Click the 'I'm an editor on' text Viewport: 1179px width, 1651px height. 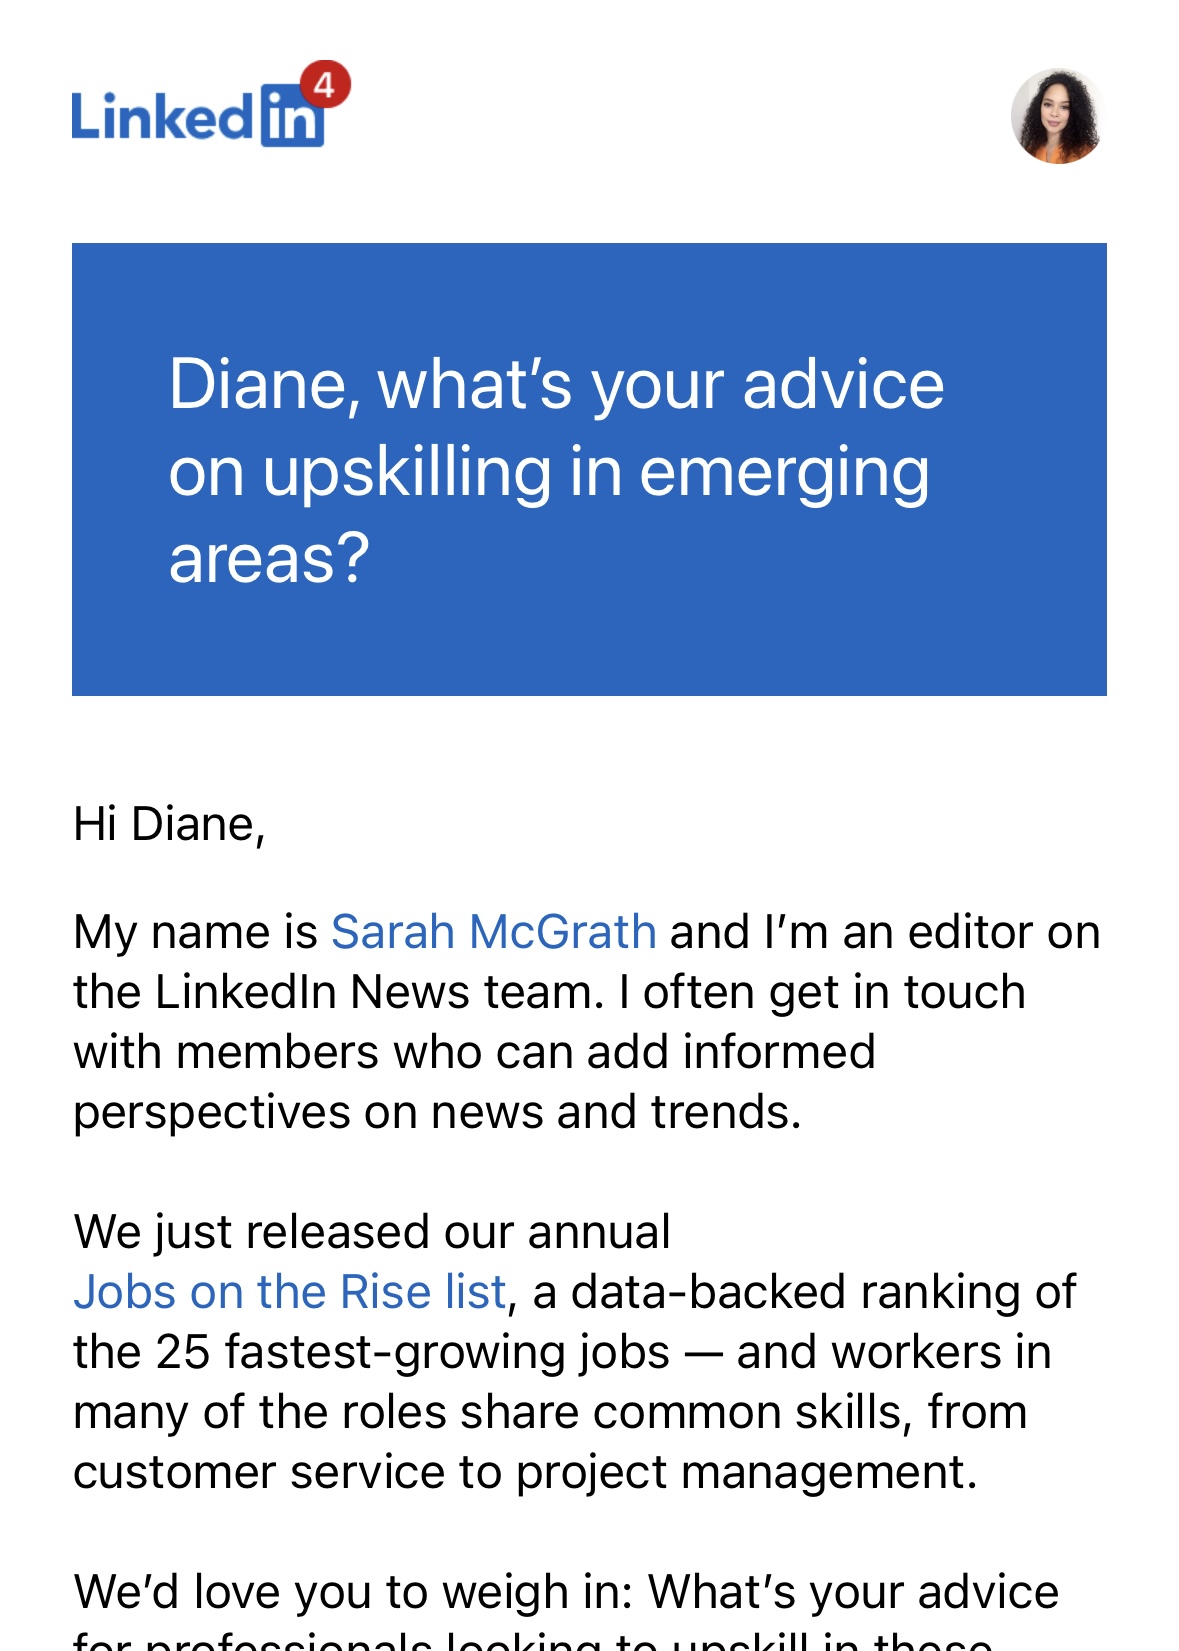[932, 932]
